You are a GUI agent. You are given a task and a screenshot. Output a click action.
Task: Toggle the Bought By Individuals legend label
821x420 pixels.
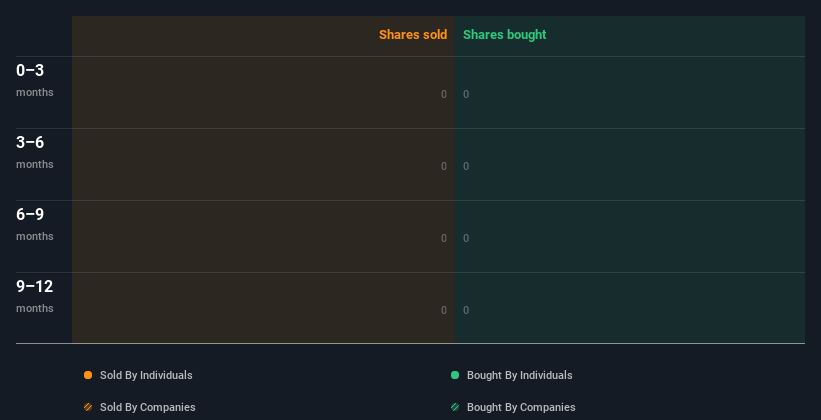[519, 375]
